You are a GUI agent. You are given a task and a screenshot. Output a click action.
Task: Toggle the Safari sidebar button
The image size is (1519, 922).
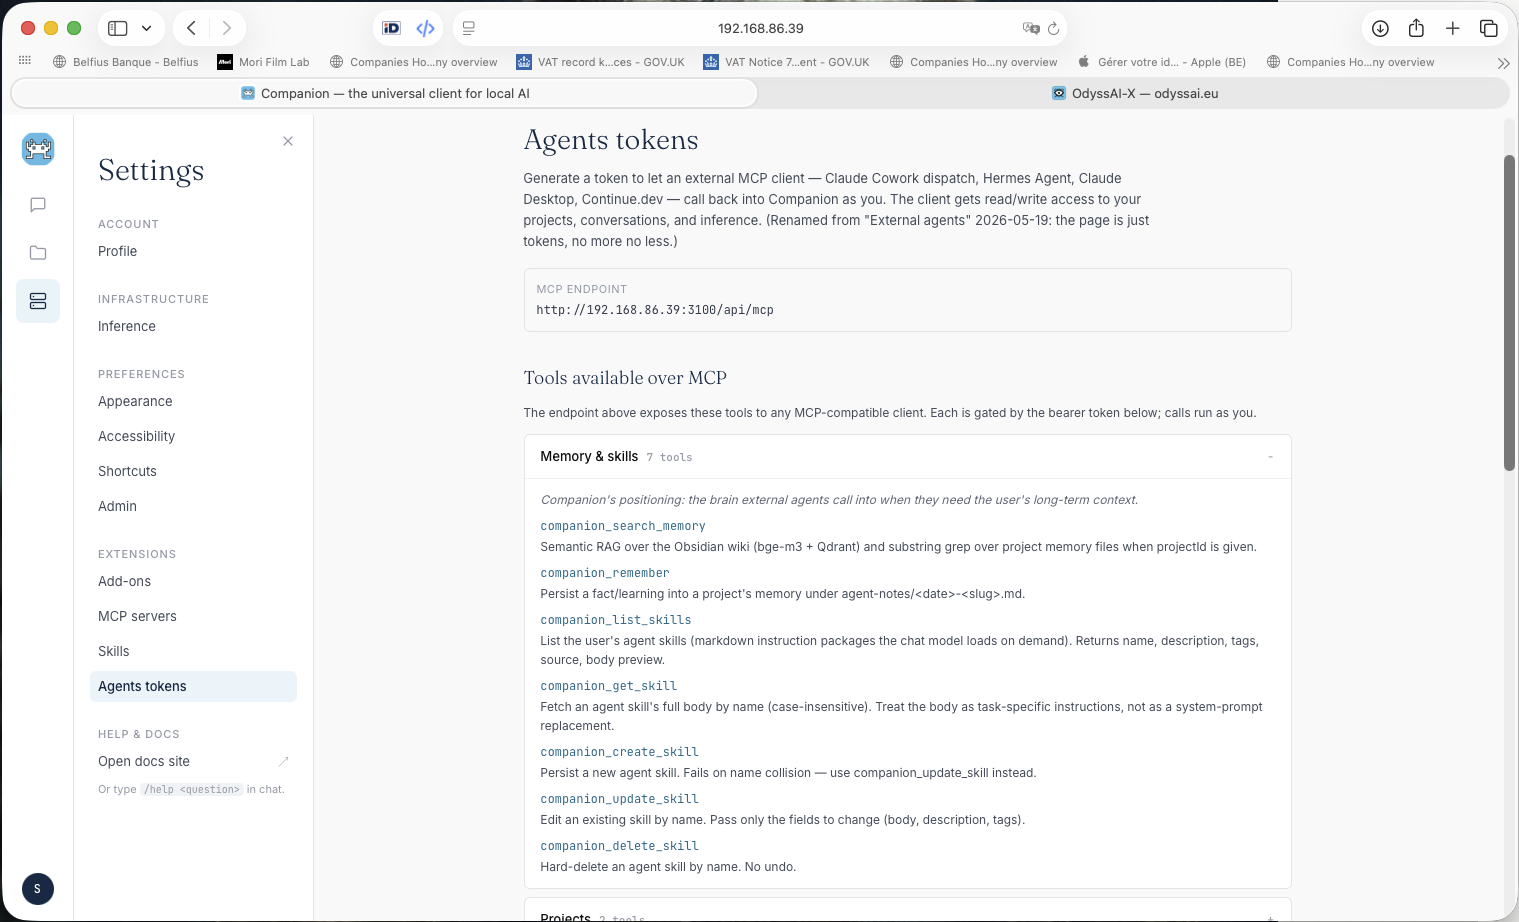tap(118, 28)
